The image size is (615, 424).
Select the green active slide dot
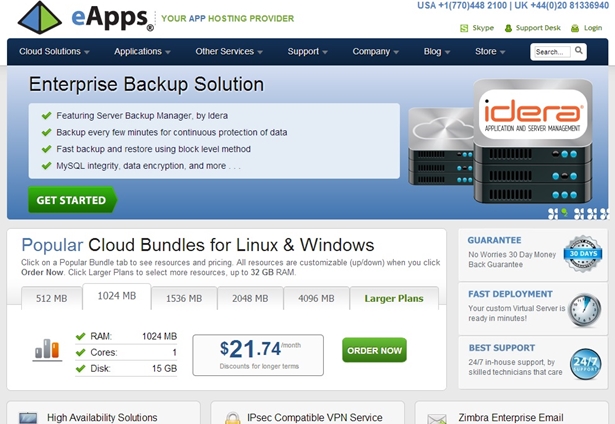564,213
